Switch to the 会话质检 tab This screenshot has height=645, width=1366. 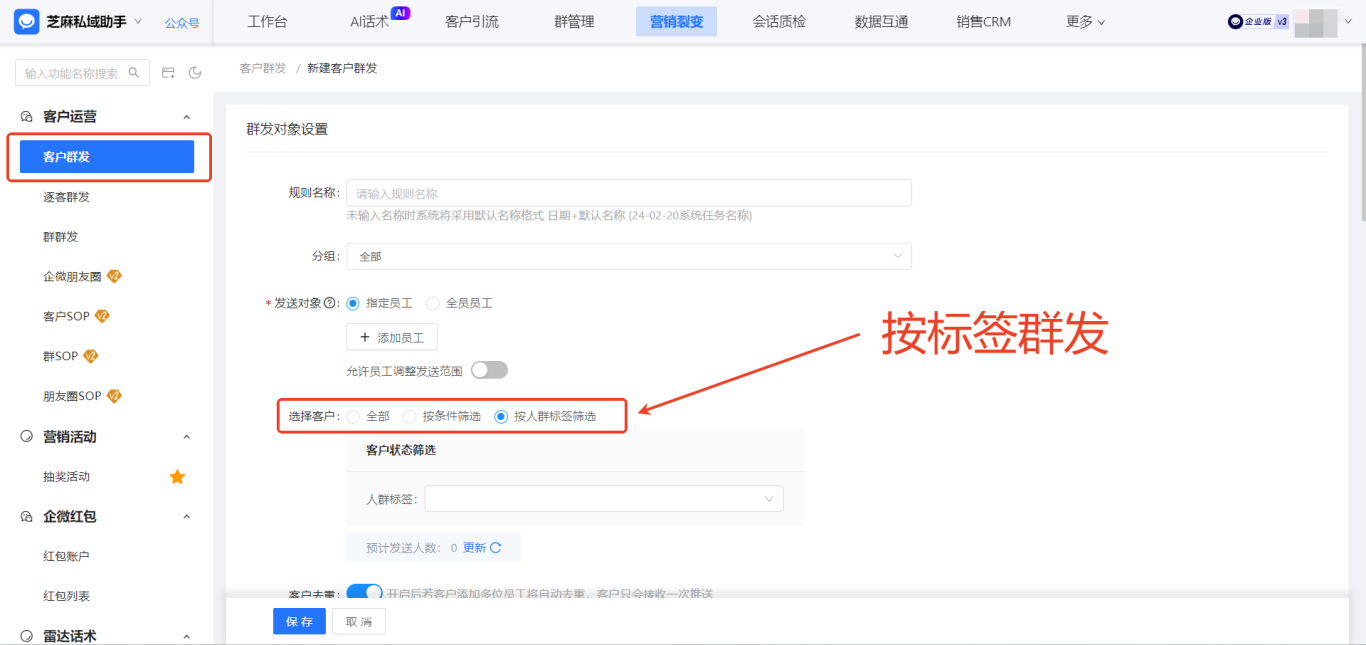click(779, 21)
